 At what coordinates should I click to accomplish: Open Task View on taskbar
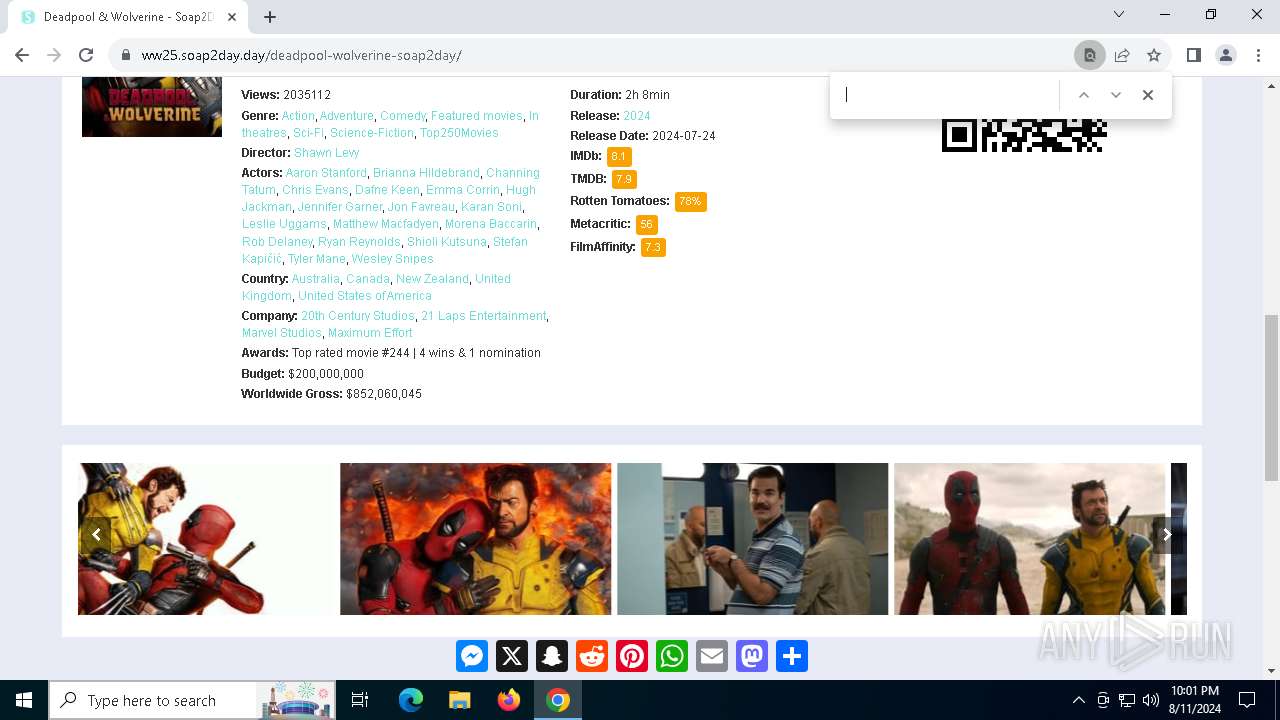(360, 701)
